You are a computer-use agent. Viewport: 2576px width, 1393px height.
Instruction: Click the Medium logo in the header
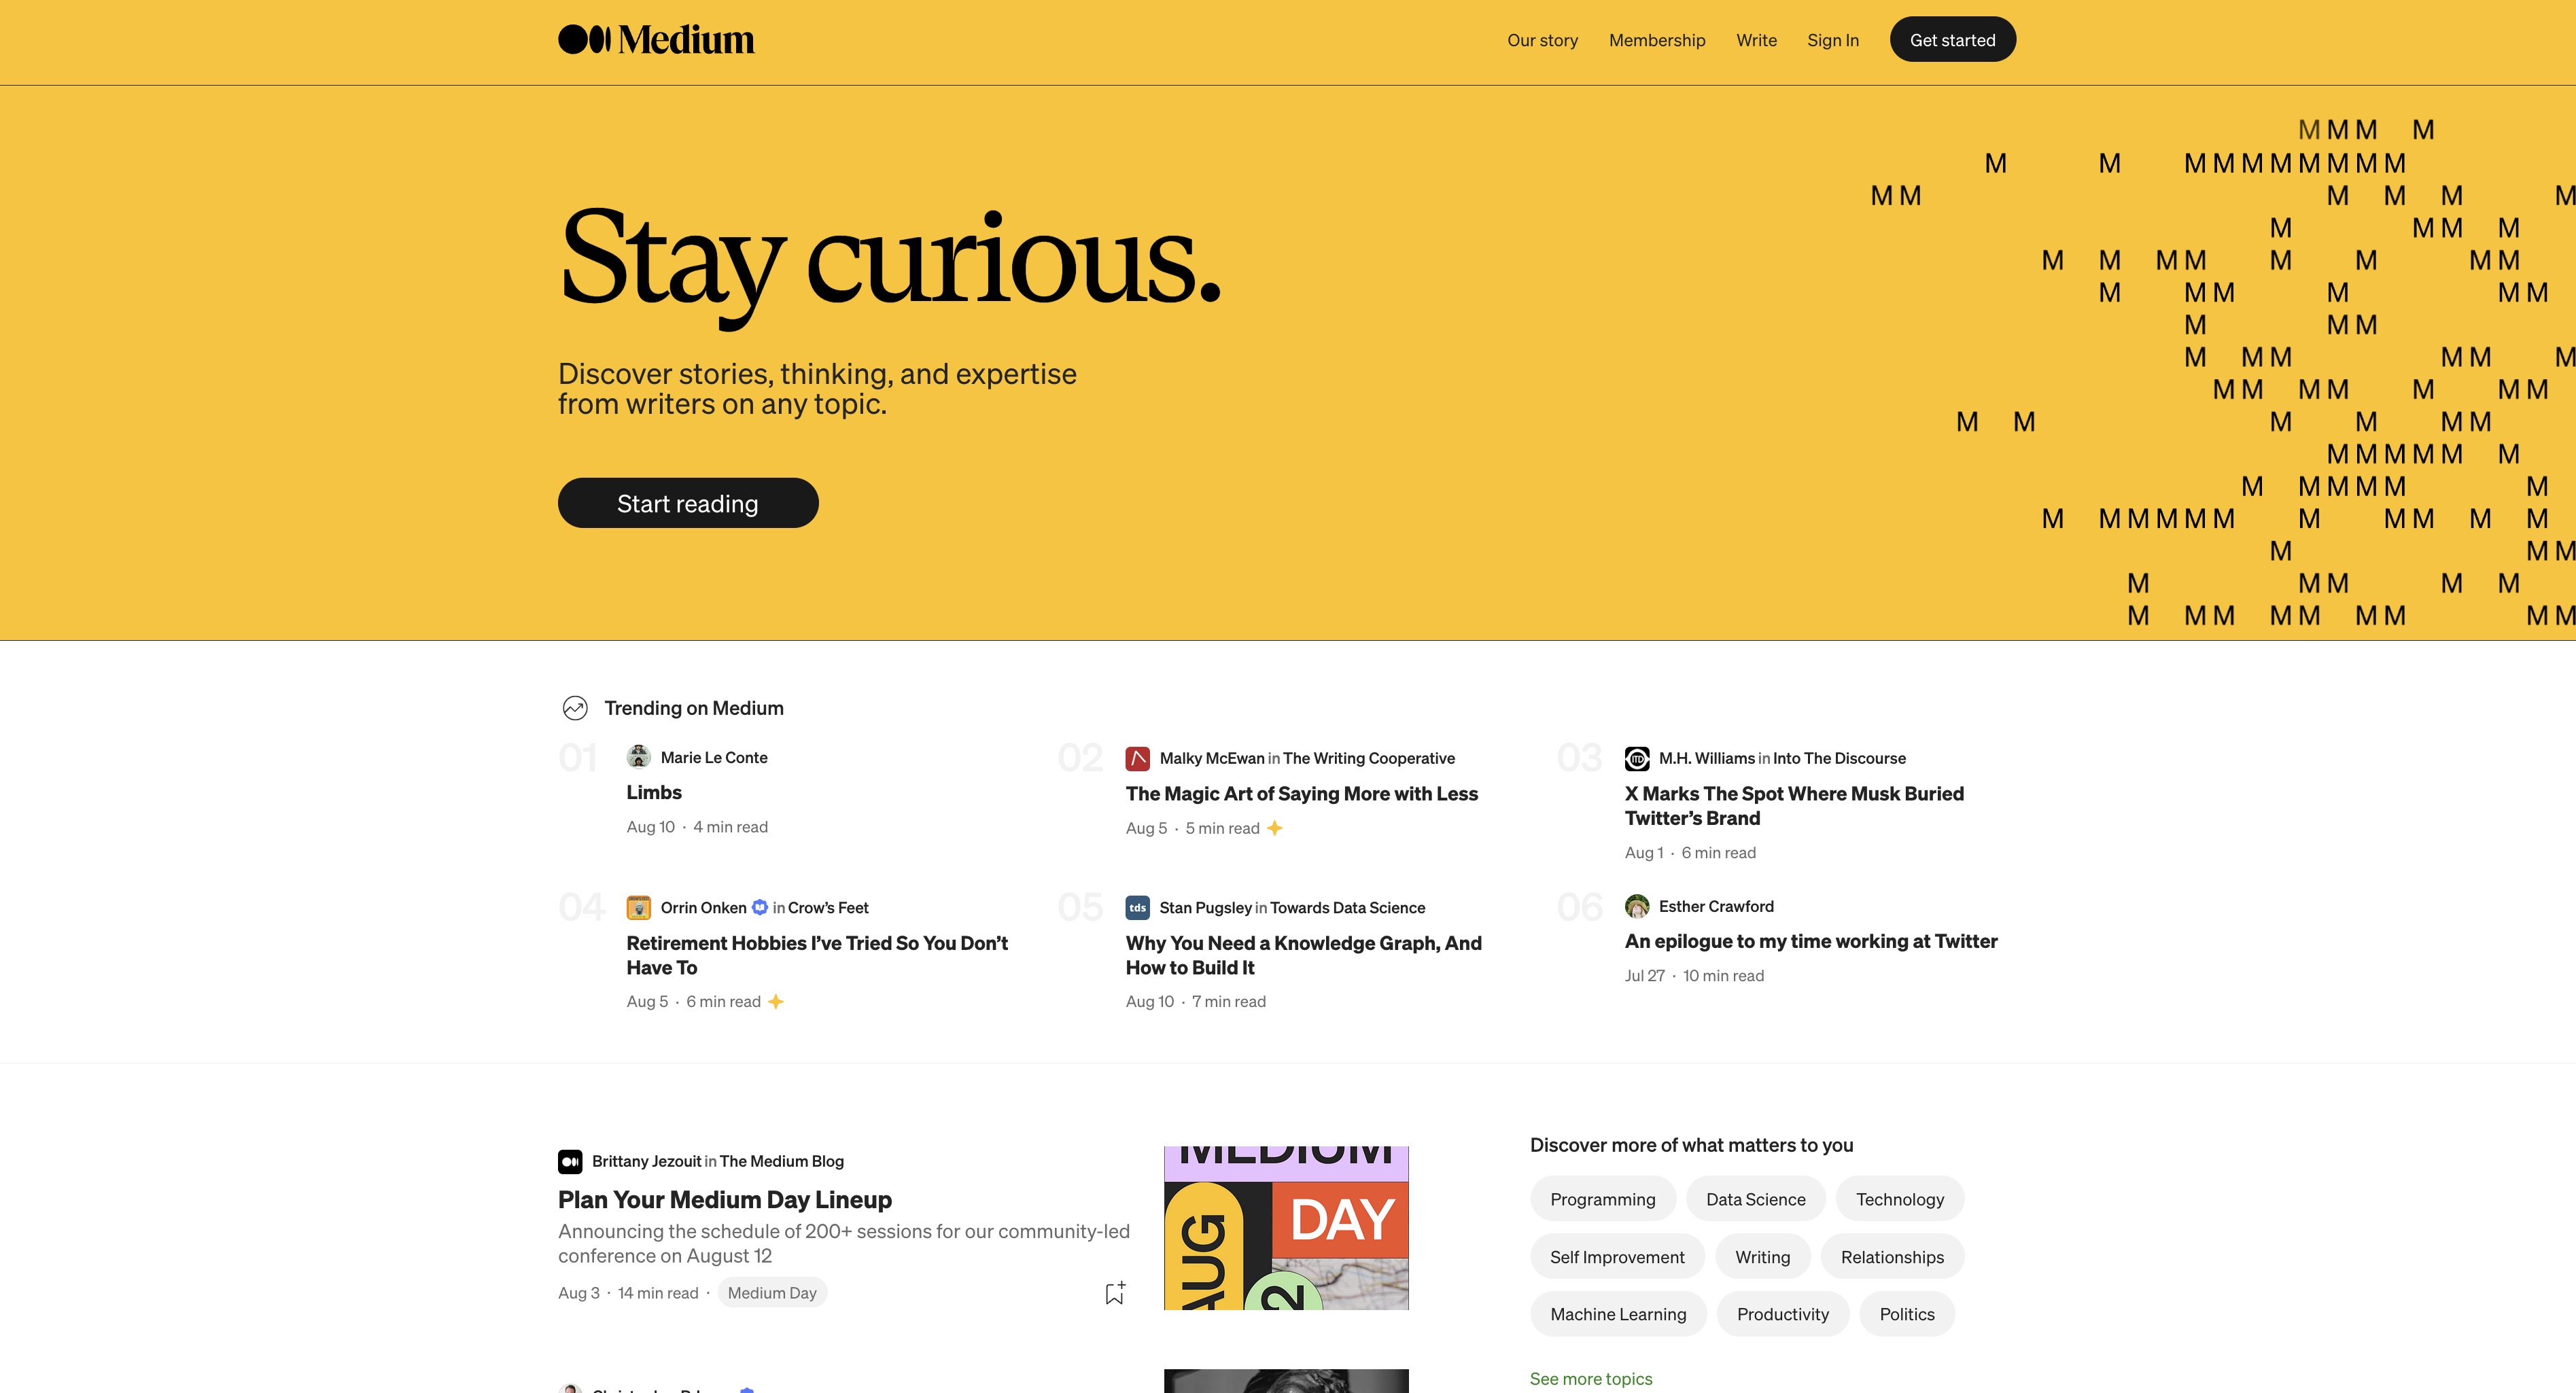[656, 40]
